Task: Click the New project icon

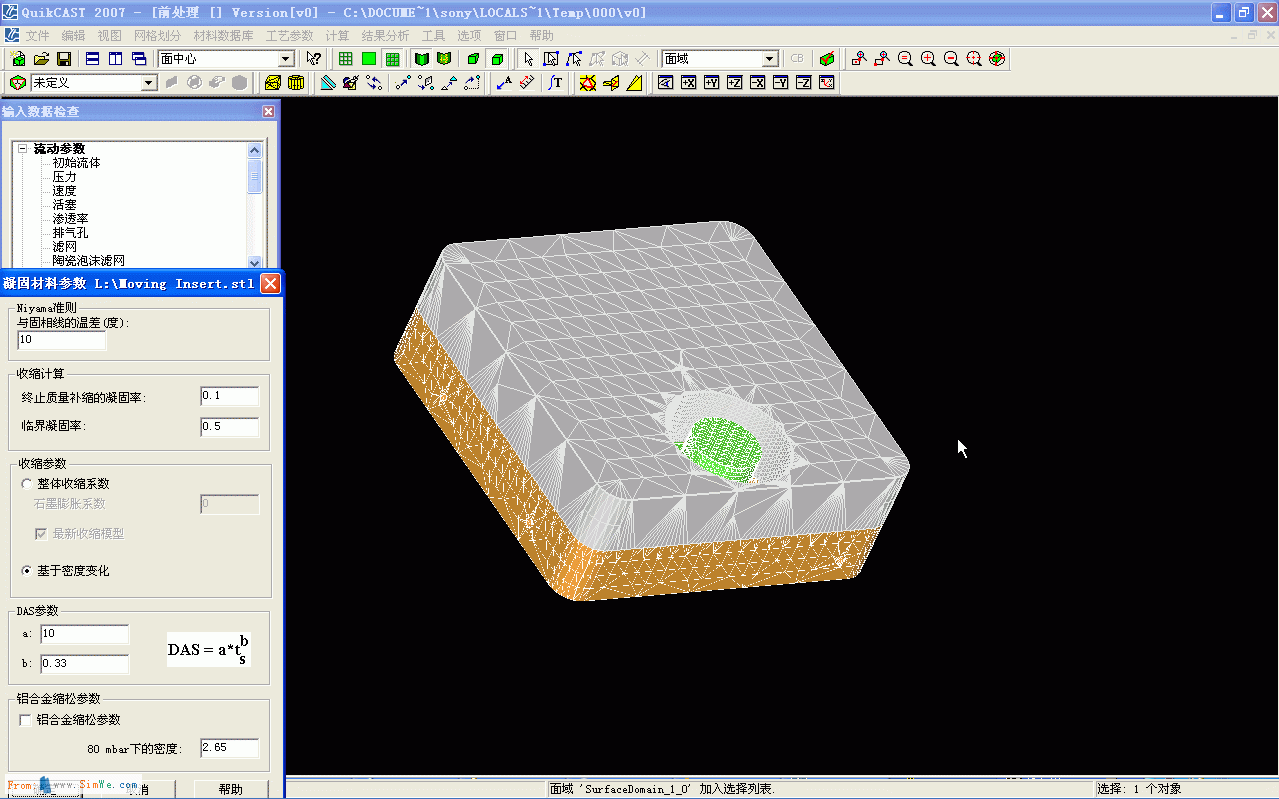Action: coord(18,59)
